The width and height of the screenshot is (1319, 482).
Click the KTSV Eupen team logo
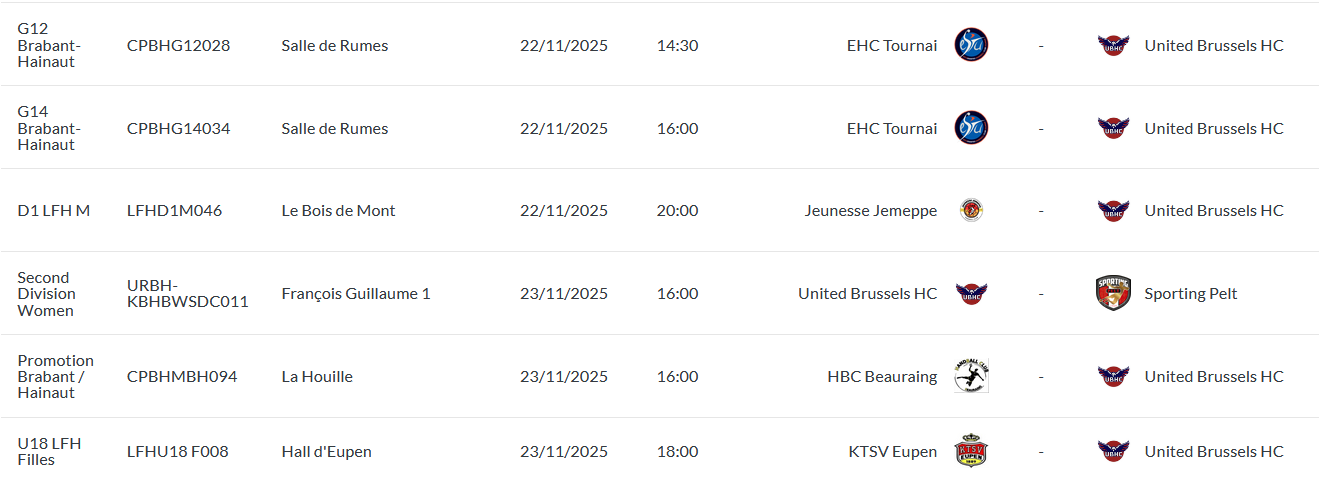pyautogui.click(x=971, y=451)
